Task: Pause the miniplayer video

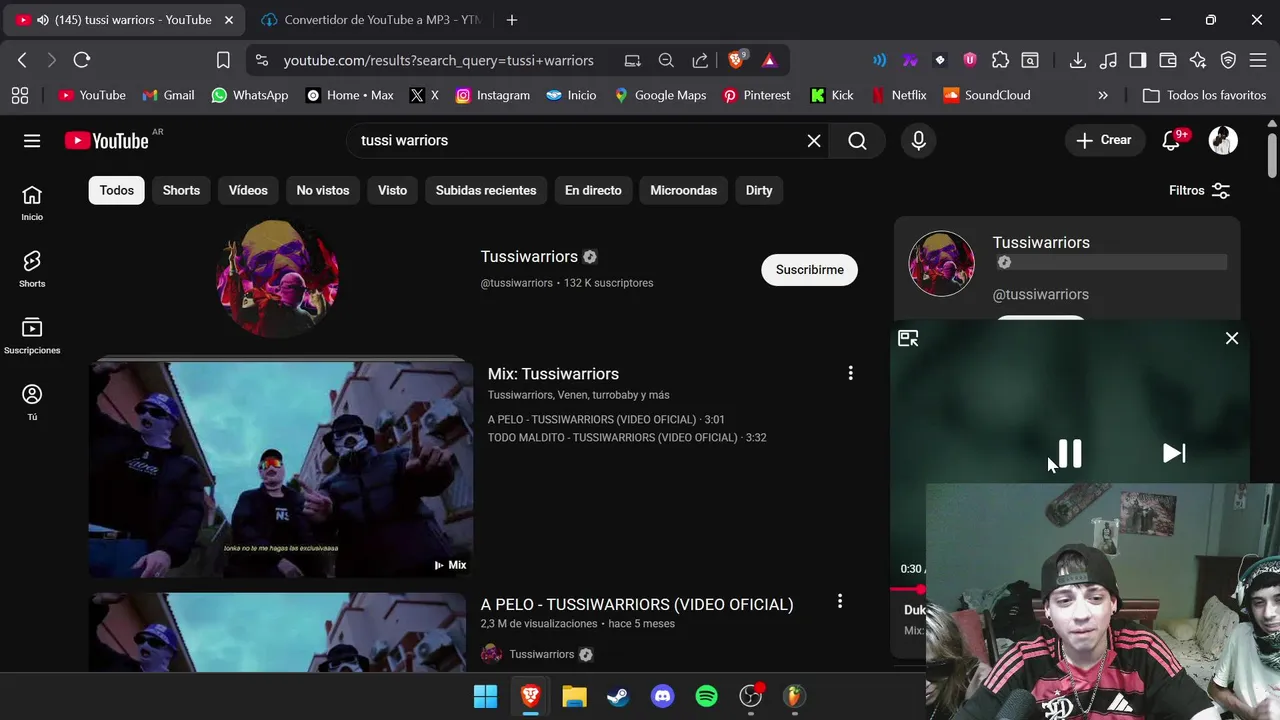Action: (x=1070, y=454)
